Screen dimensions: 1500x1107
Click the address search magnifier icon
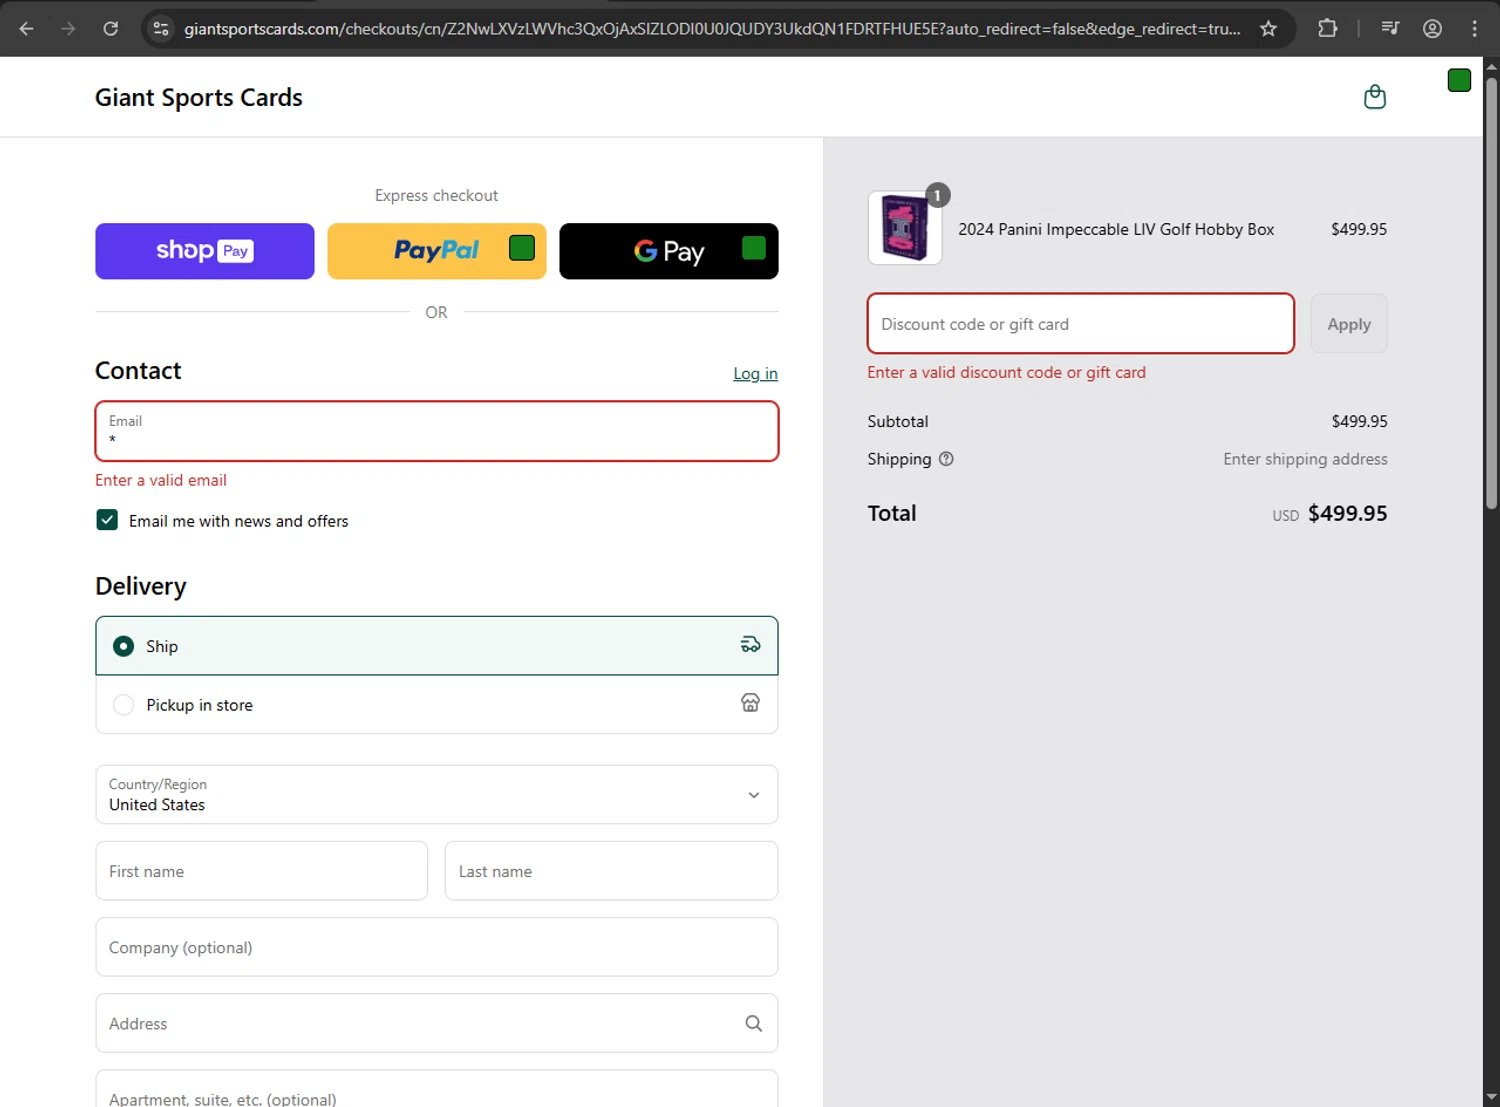pyautogui.click(x=753, y=1023)
